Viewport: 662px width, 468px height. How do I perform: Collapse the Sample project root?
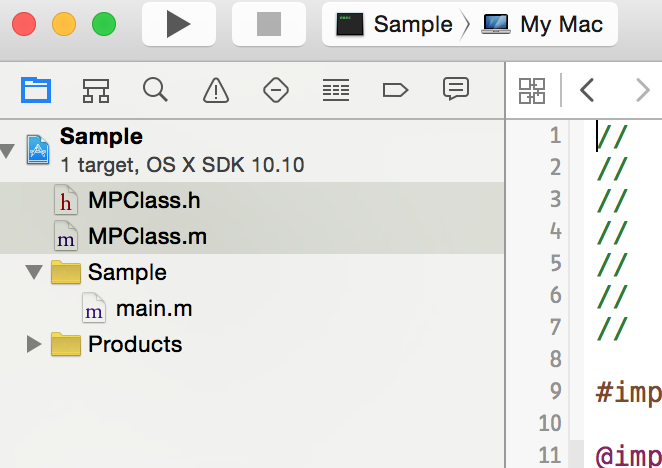[x=8, y=150]
